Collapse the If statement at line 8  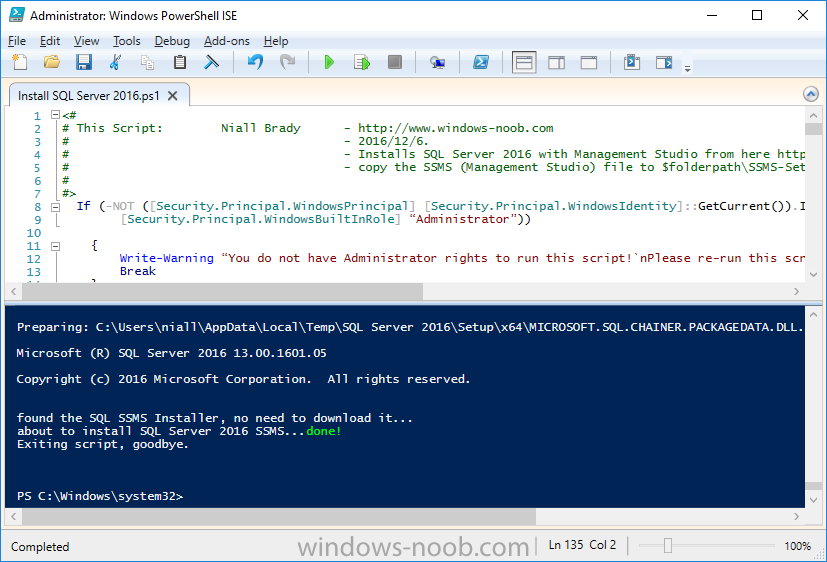coord(55,207)
